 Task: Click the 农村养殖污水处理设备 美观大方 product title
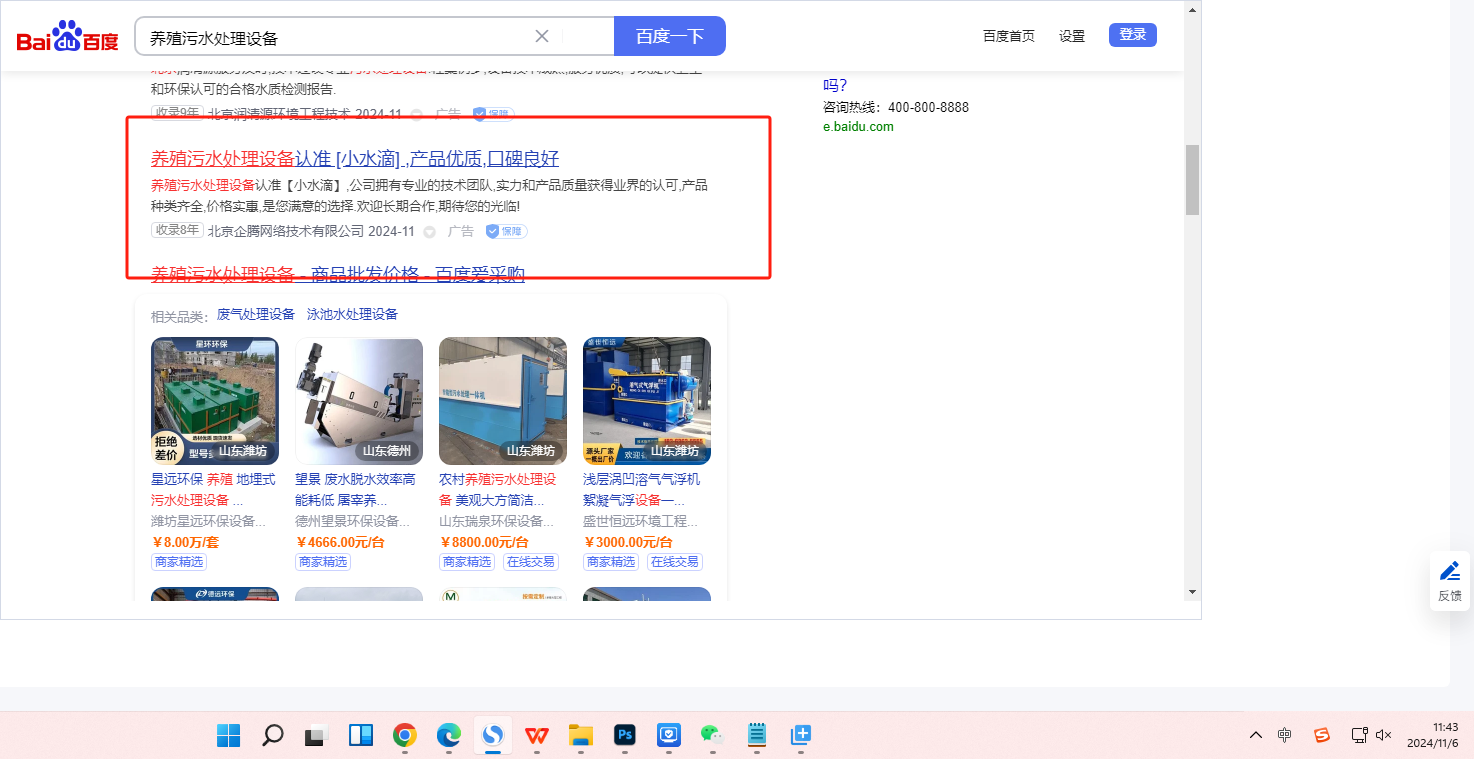(497, 489)
